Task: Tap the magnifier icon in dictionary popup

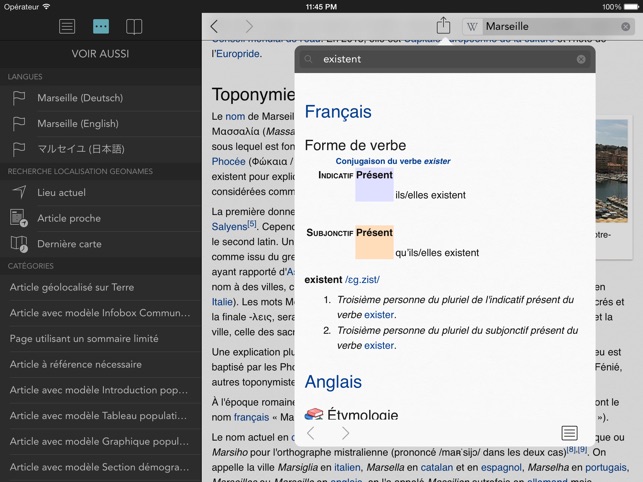Action: pos(308,59)
